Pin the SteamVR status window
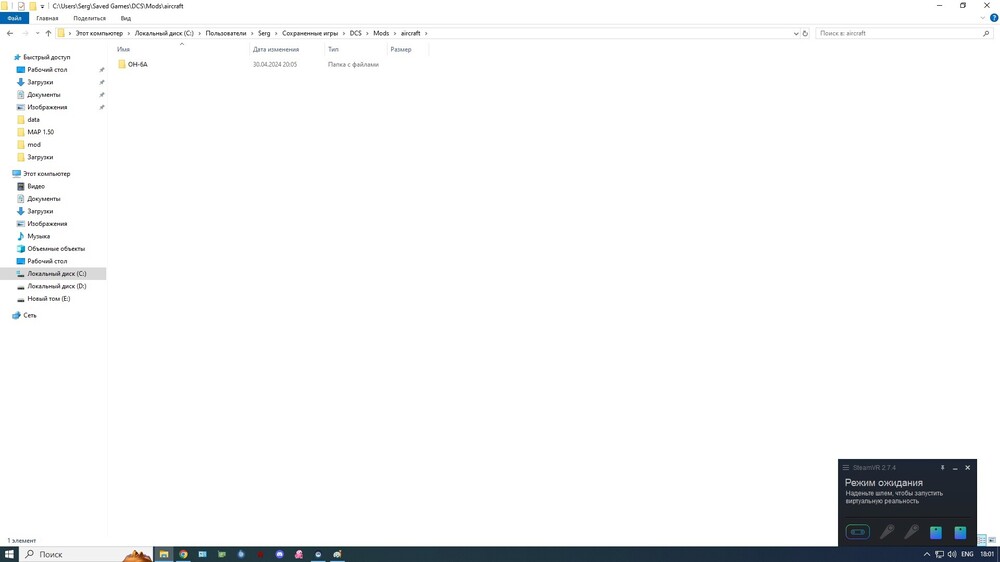The image size is (1000, 562). pos(942,468)
